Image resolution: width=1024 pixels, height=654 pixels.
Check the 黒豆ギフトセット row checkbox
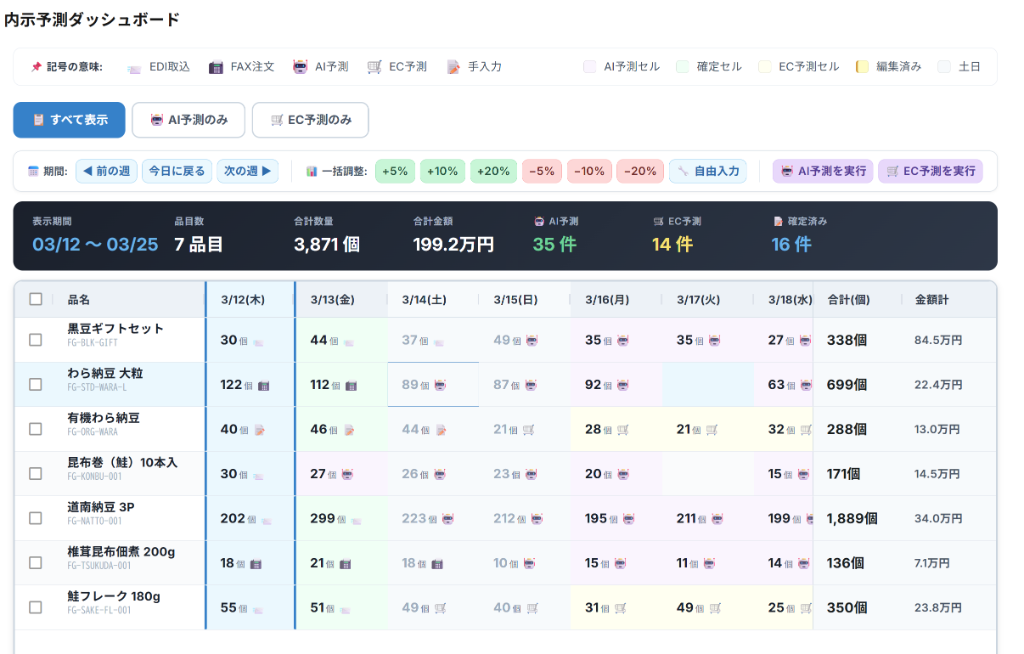pyautogui.click(x=36, y=340)
